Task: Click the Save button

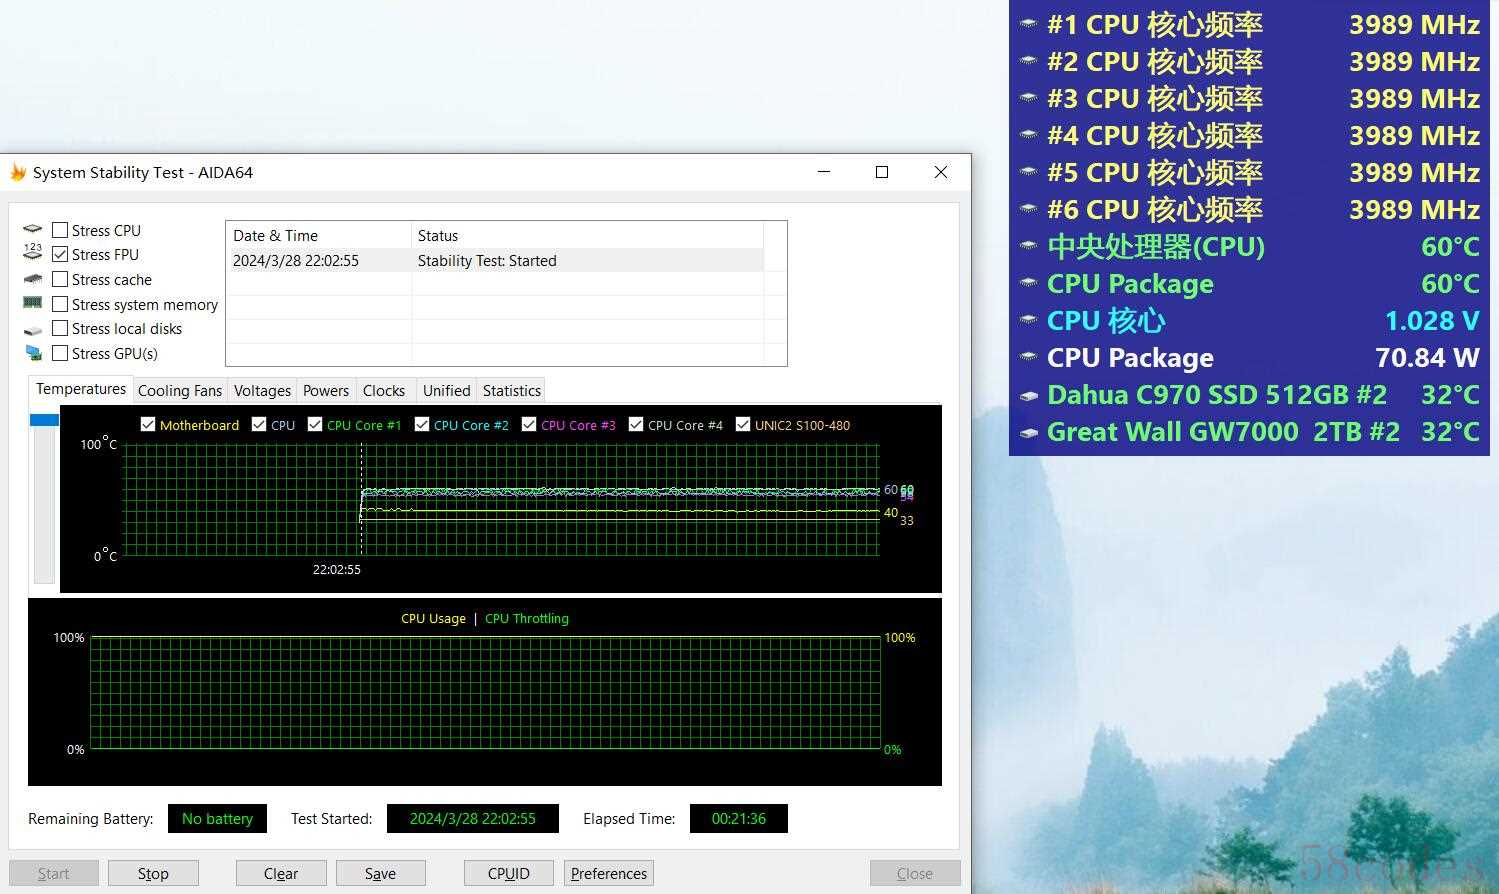Action: 380,873
